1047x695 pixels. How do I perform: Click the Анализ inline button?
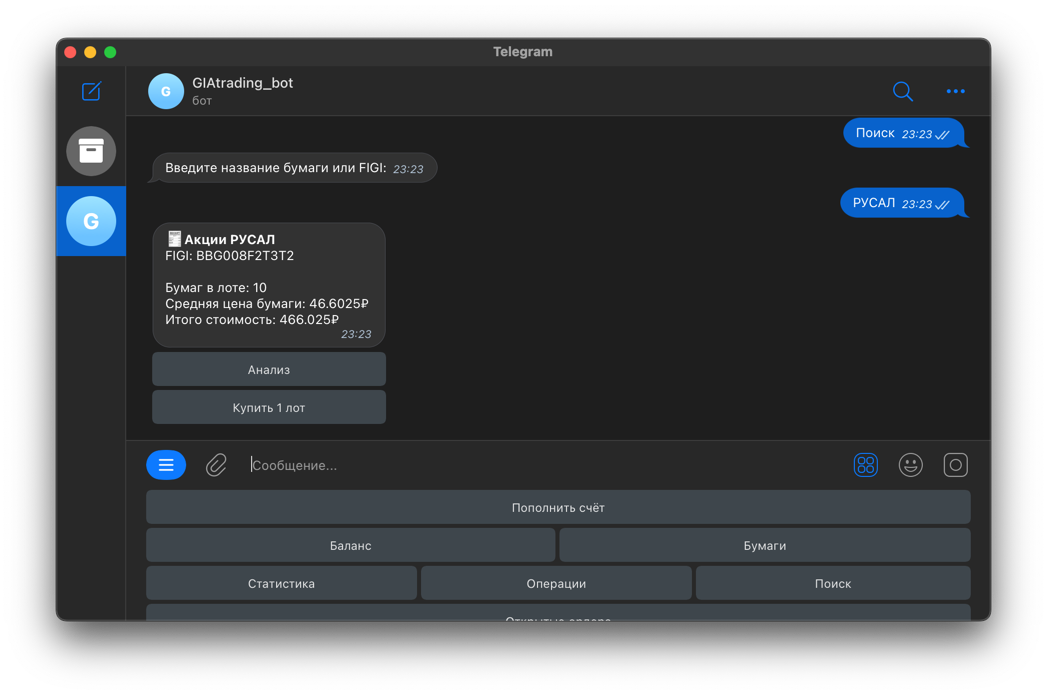(269, 369)
